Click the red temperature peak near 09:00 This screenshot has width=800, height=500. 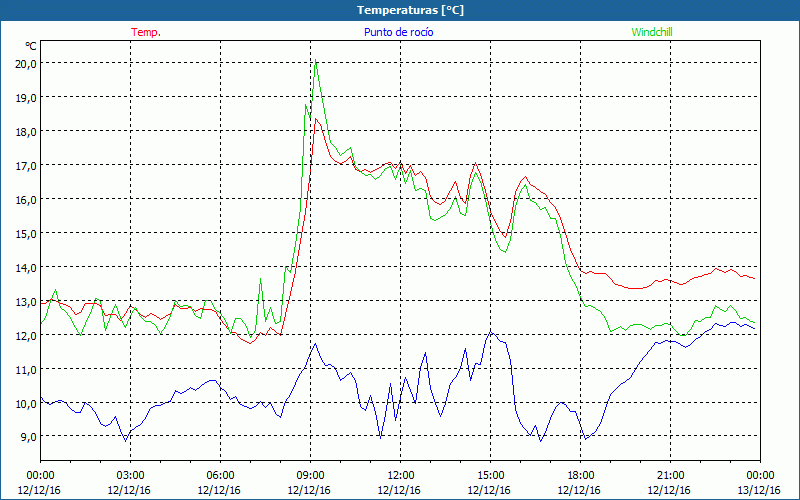(316, 119)
